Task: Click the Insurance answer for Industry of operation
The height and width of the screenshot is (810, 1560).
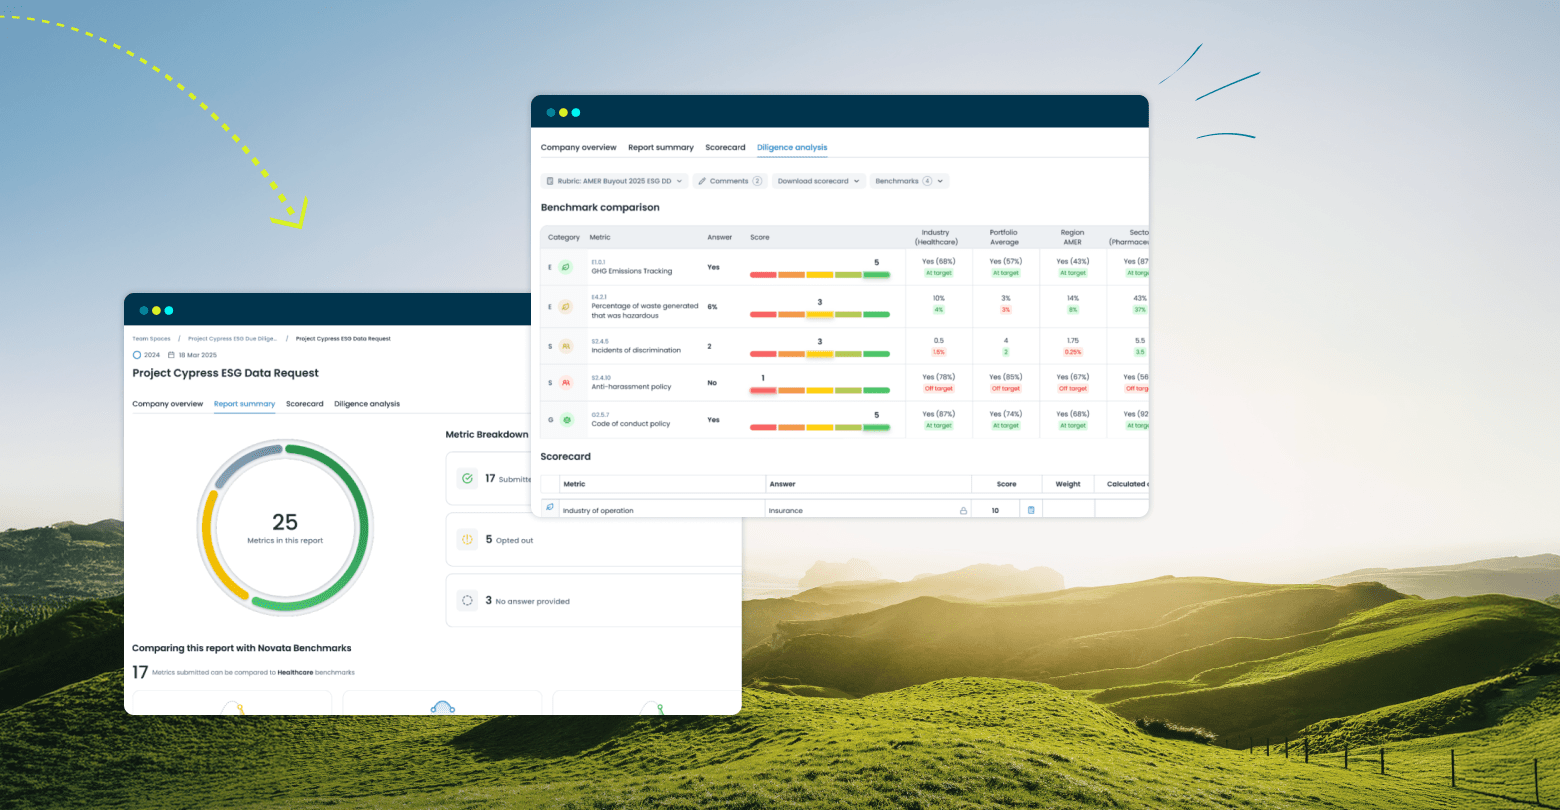Action: 785,511
